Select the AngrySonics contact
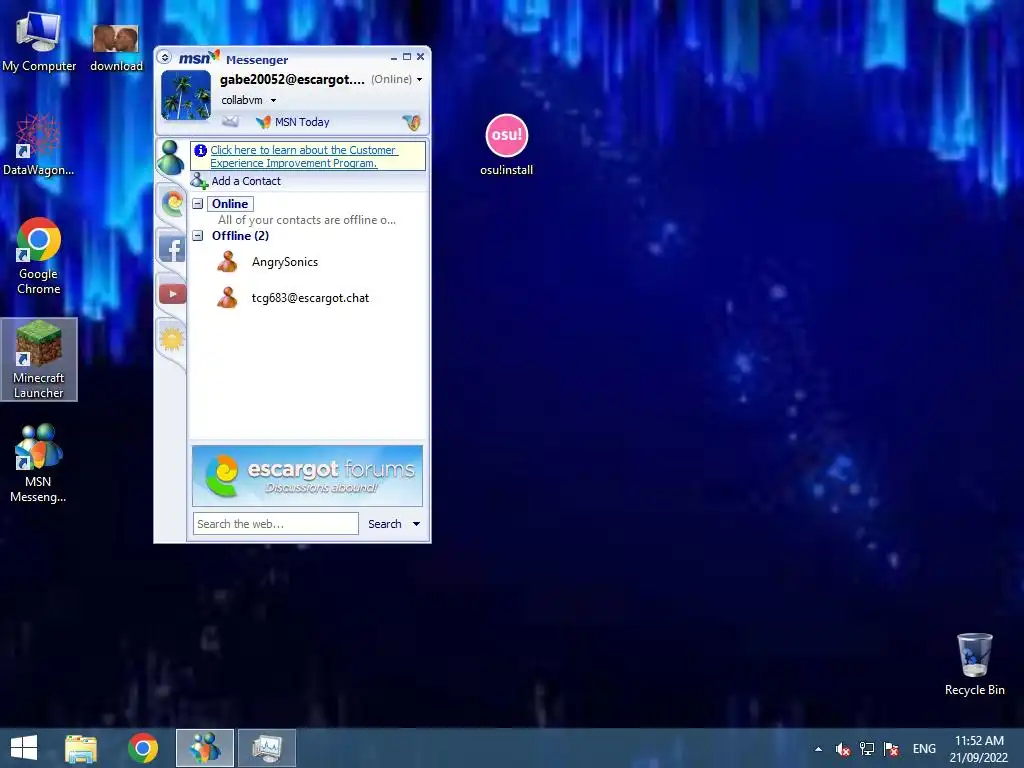1024x768 pixels. click(285, 262)
